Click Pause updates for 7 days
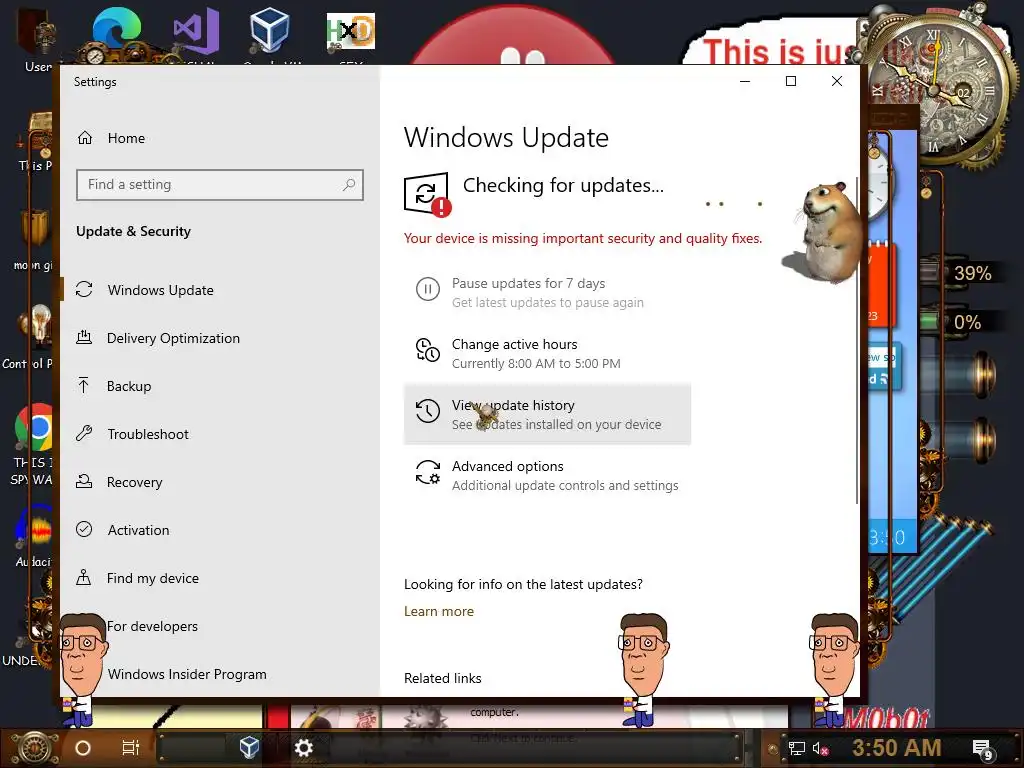Image resolution: width=1024 pixels, height=768 pixels. (547, 293)
